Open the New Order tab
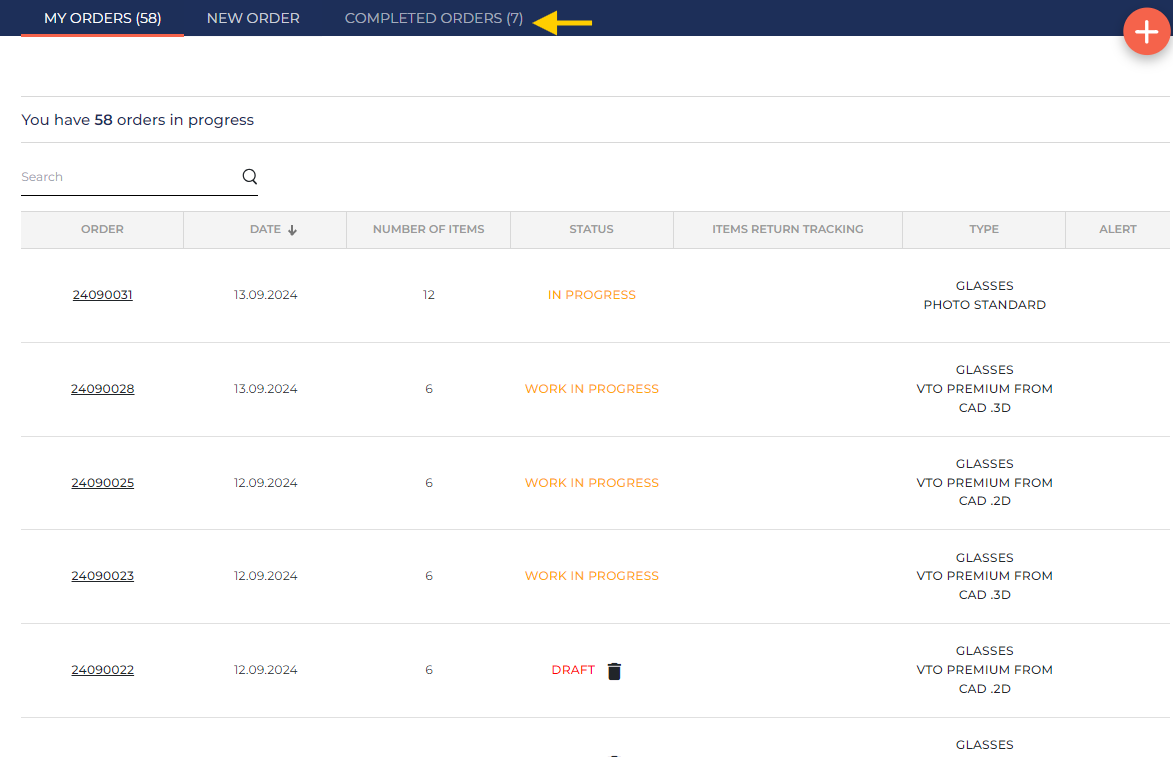Screen dimensions: 1173x757 pyautogui.click(x=253, y=18)
